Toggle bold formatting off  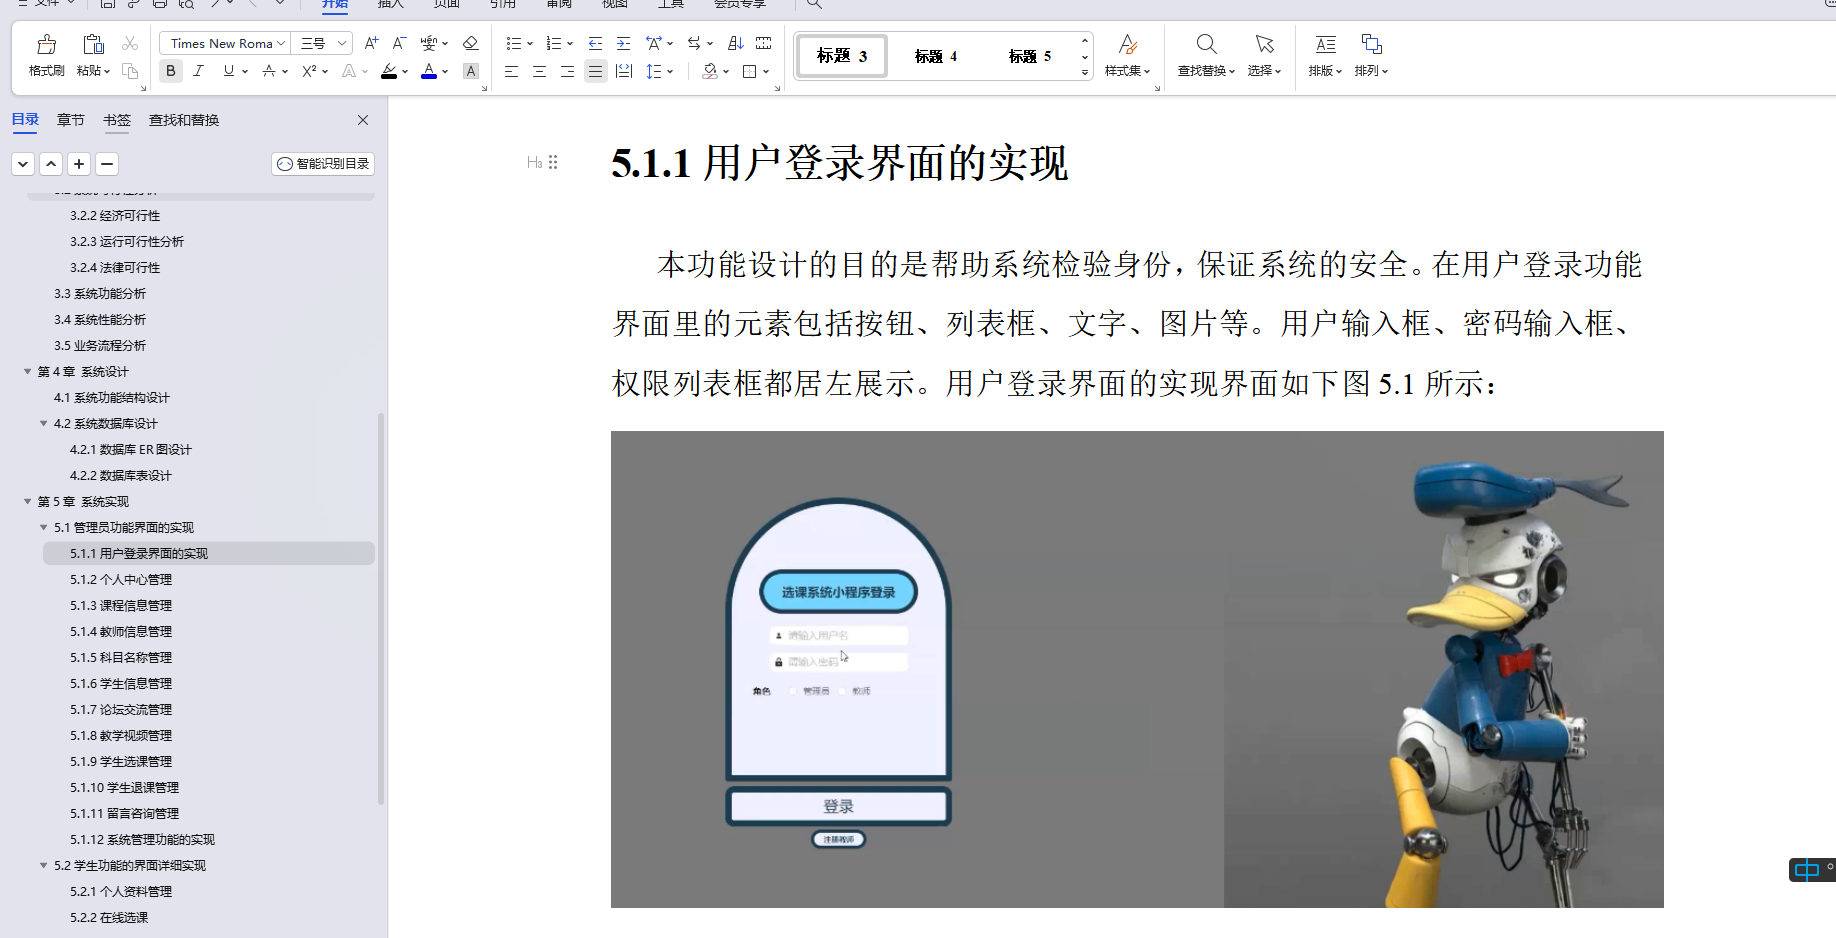[x=170, y=71]
